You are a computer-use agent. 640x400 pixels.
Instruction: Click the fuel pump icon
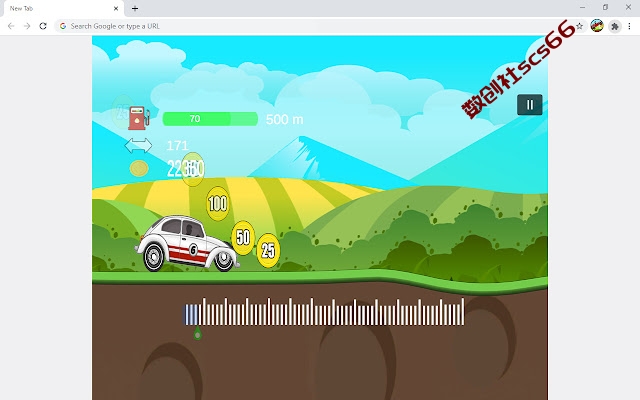(x=138, y=118)
